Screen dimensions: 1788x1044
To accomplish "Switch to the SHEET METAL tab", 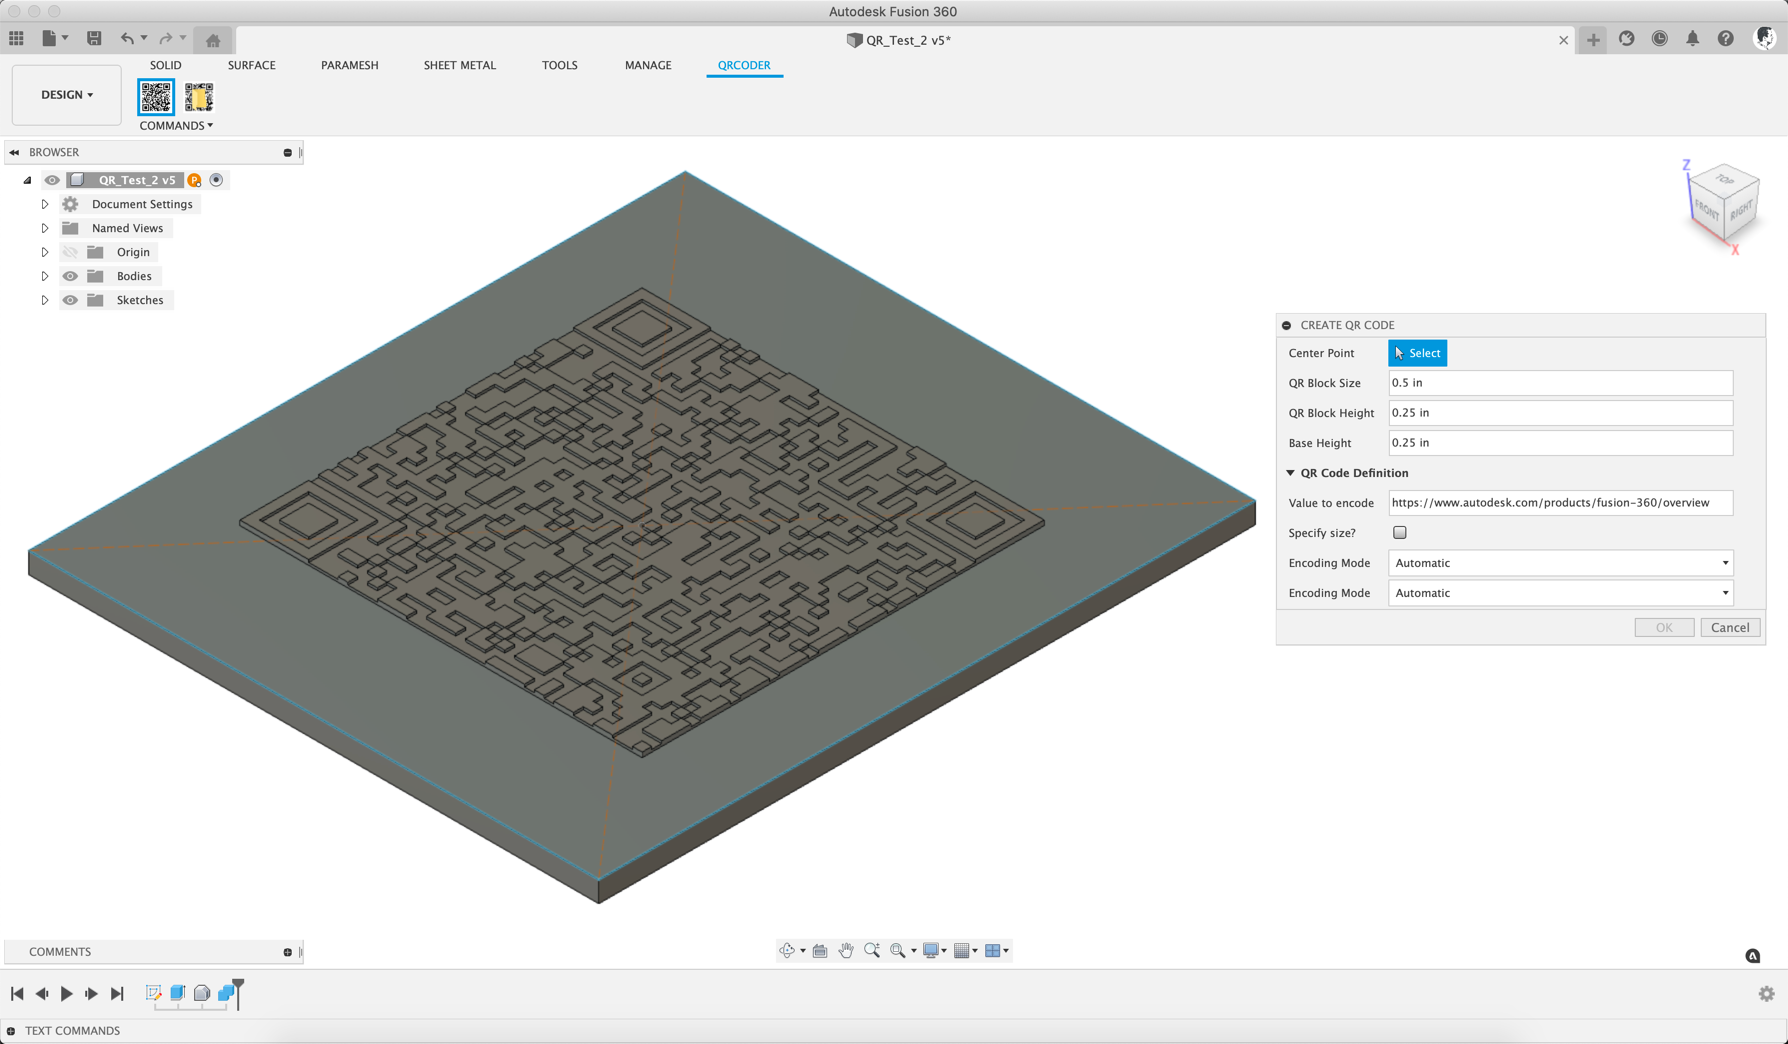I will 459,65.
